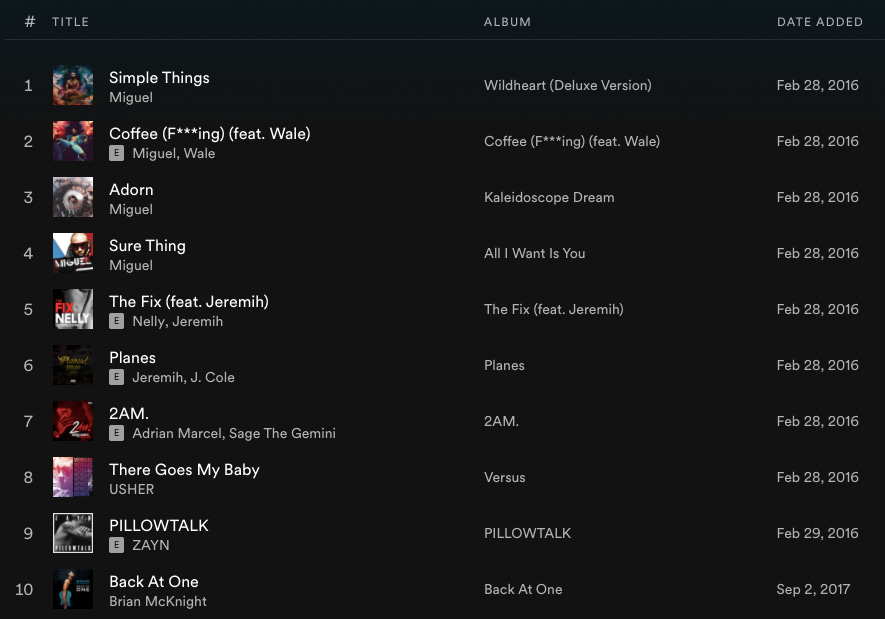The width and height of the screenshot is (885, 619).
Task: Select the Sure Thing track title
Action: 147,246
